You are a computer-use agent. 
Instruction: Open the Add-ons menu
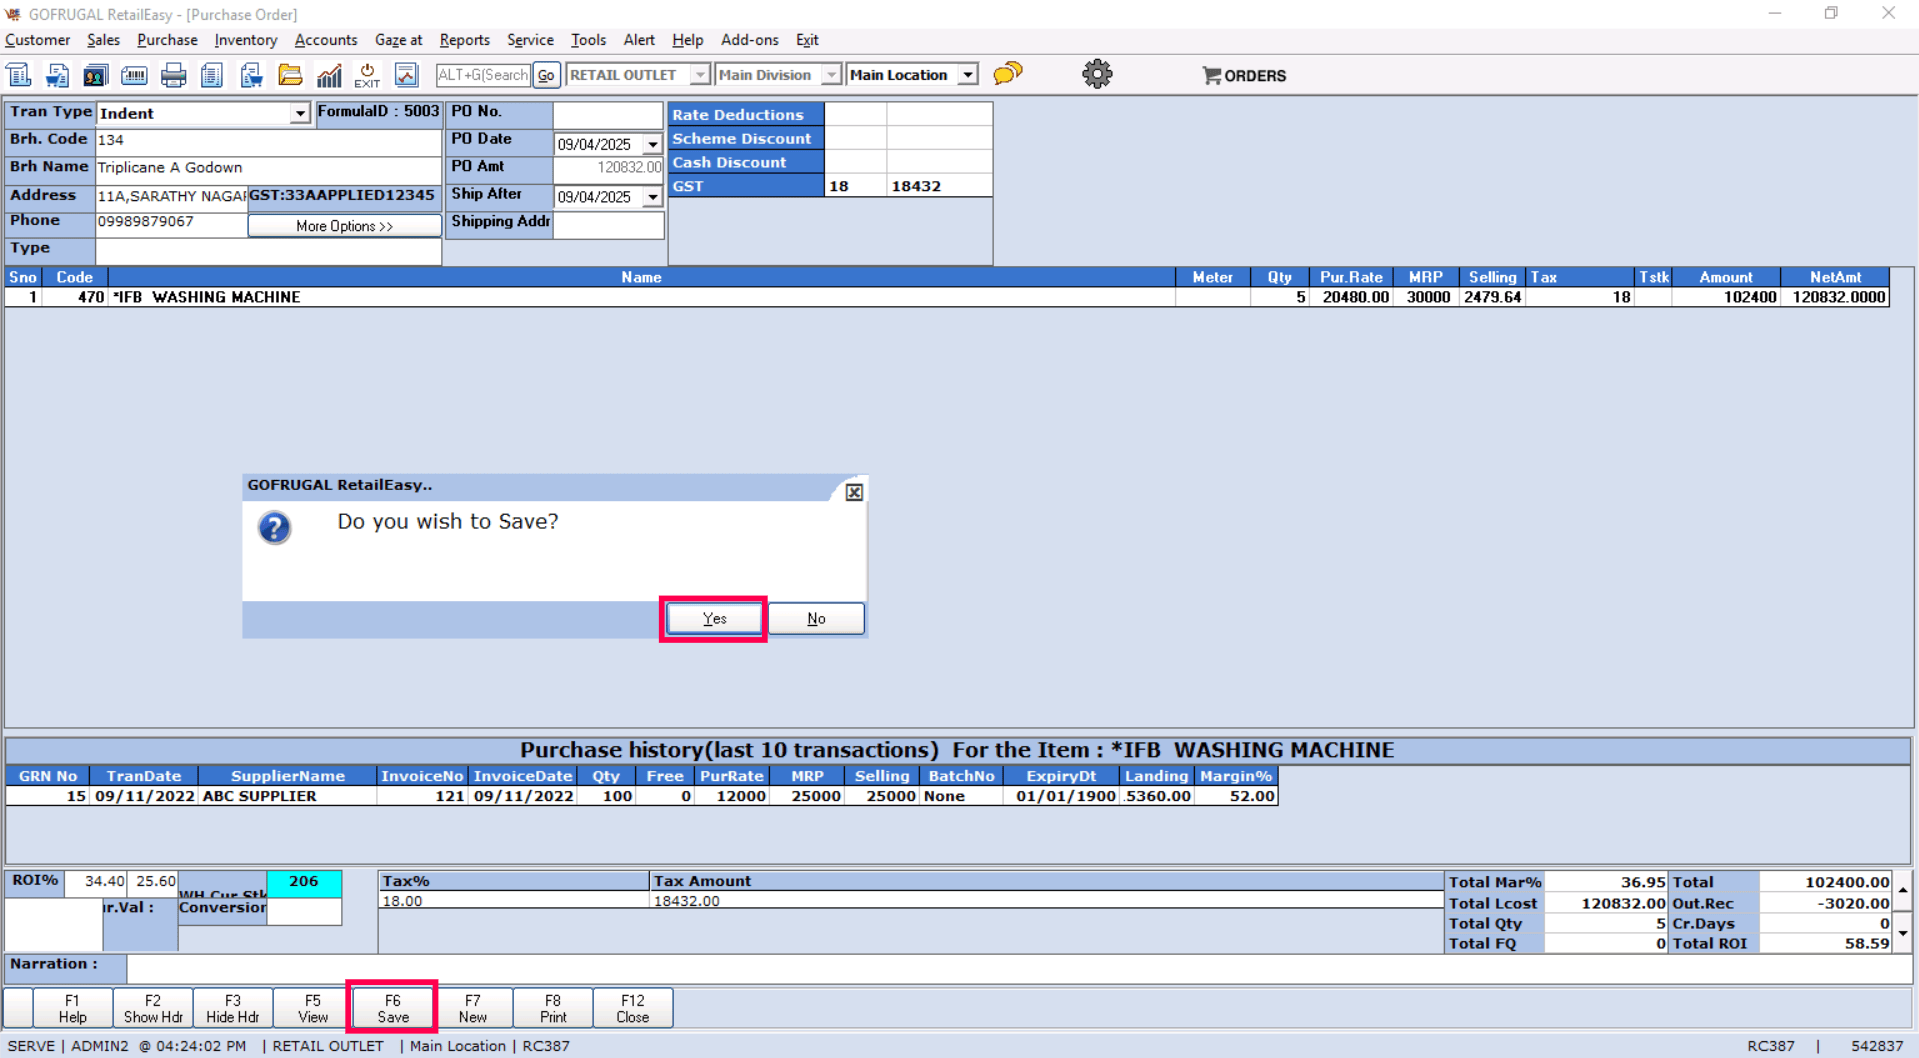pos(749,40)
